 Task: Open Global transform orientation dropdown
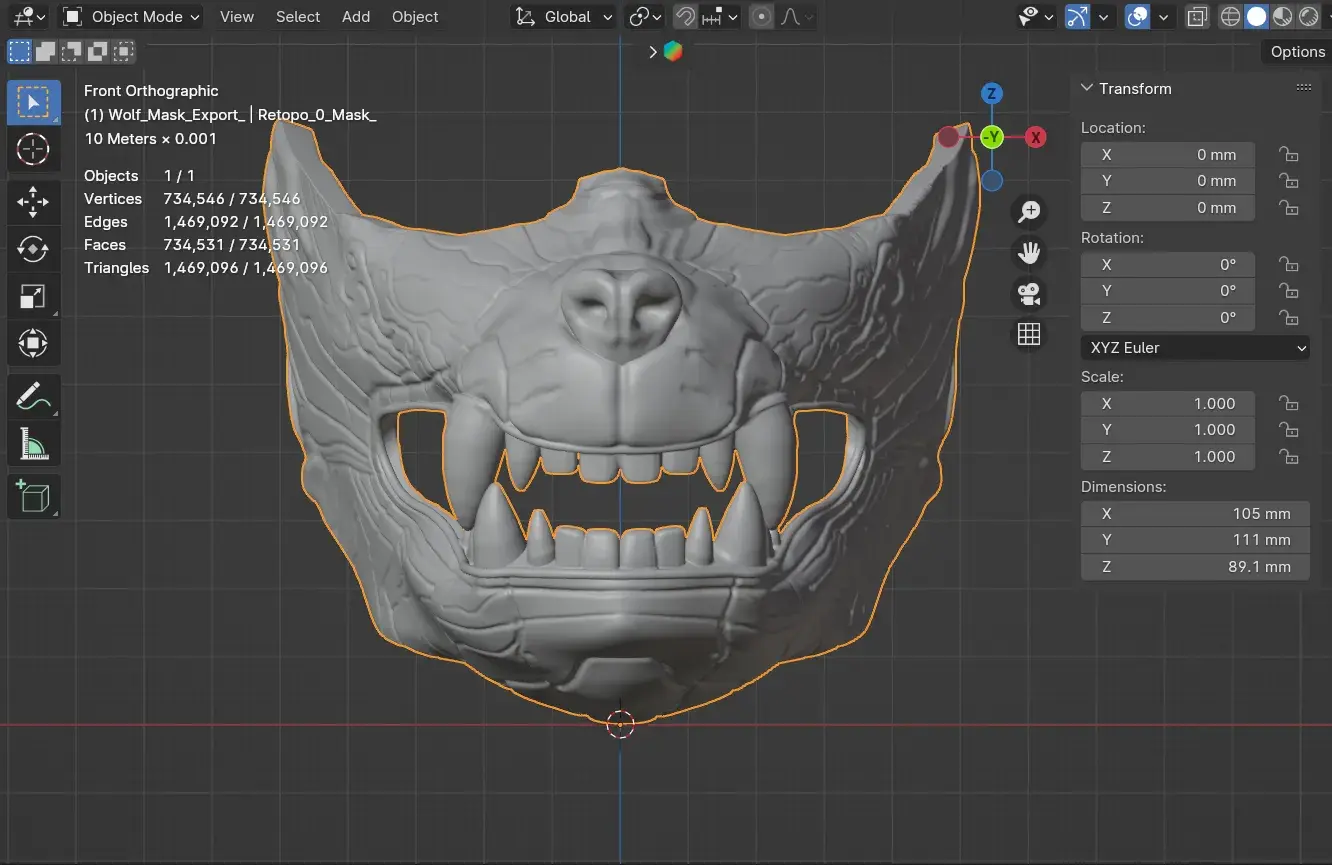tap(564, 17)
